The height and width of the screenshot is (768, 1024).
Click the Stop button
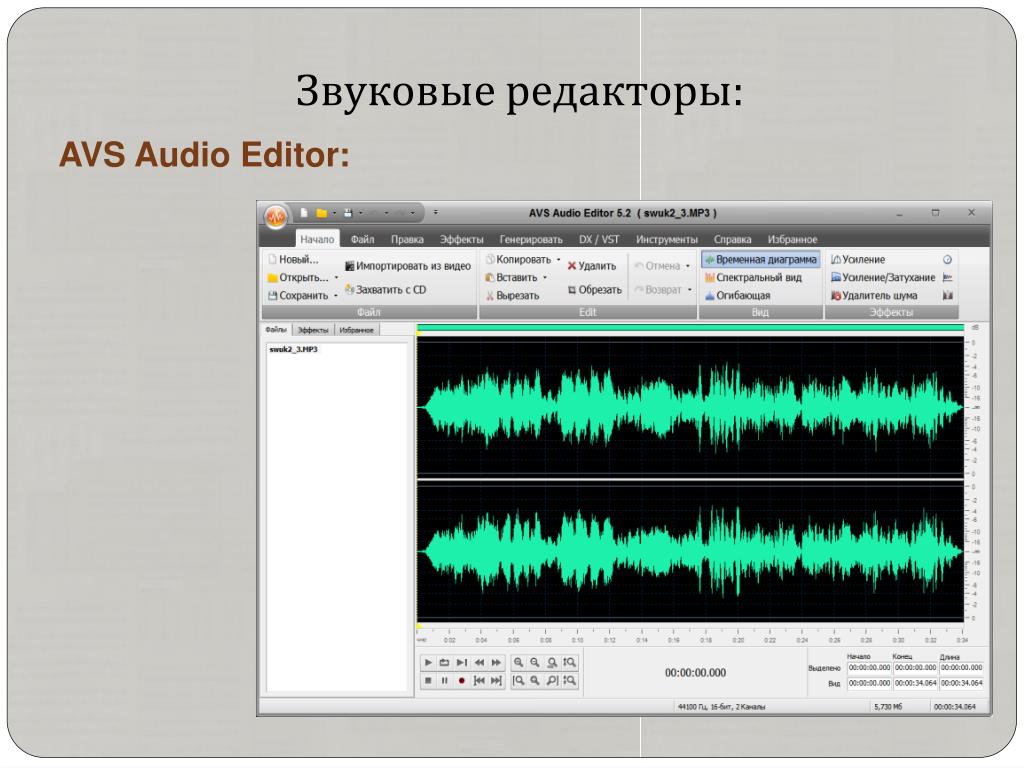[x=428, y=680]
